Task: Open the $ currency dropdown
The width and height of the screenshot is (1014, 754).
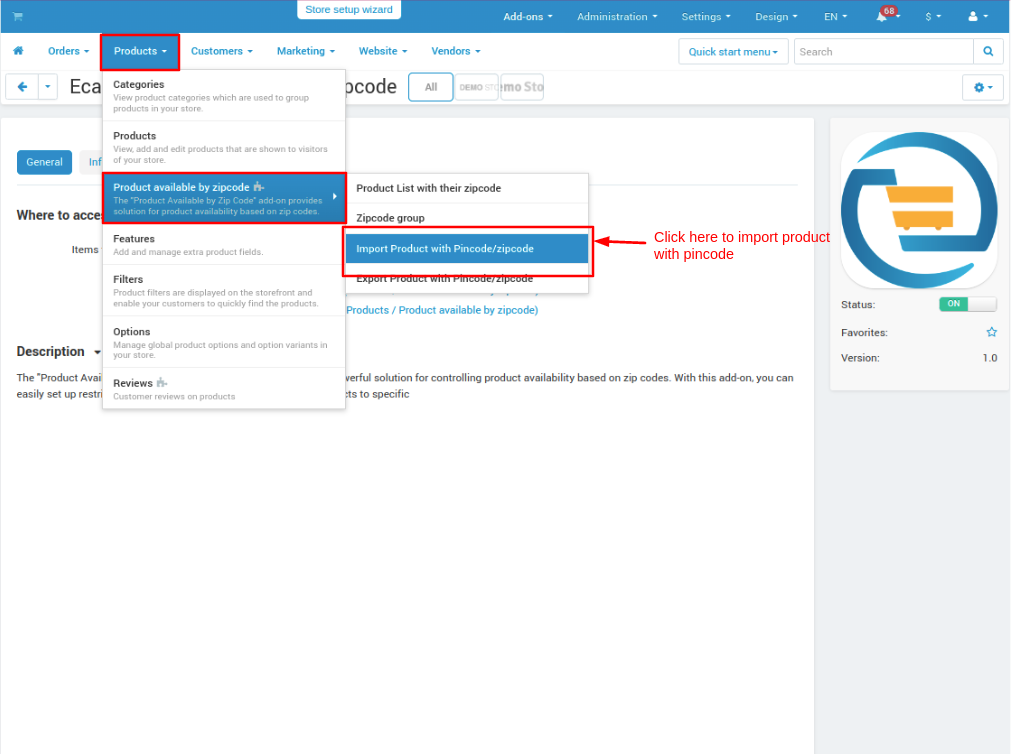Action: (933, 17)
